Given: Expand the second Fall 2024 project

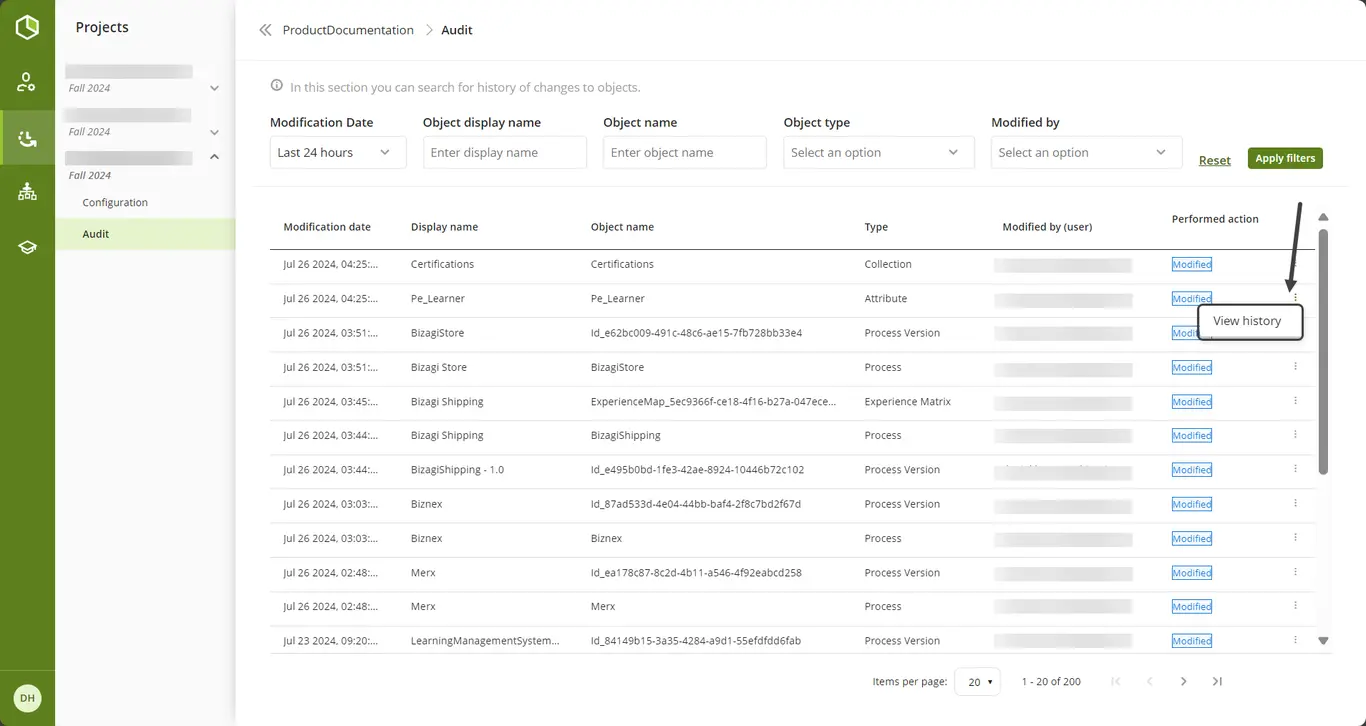Looking at the screenshot, I should pyautogui.click(x=214, y=132).
